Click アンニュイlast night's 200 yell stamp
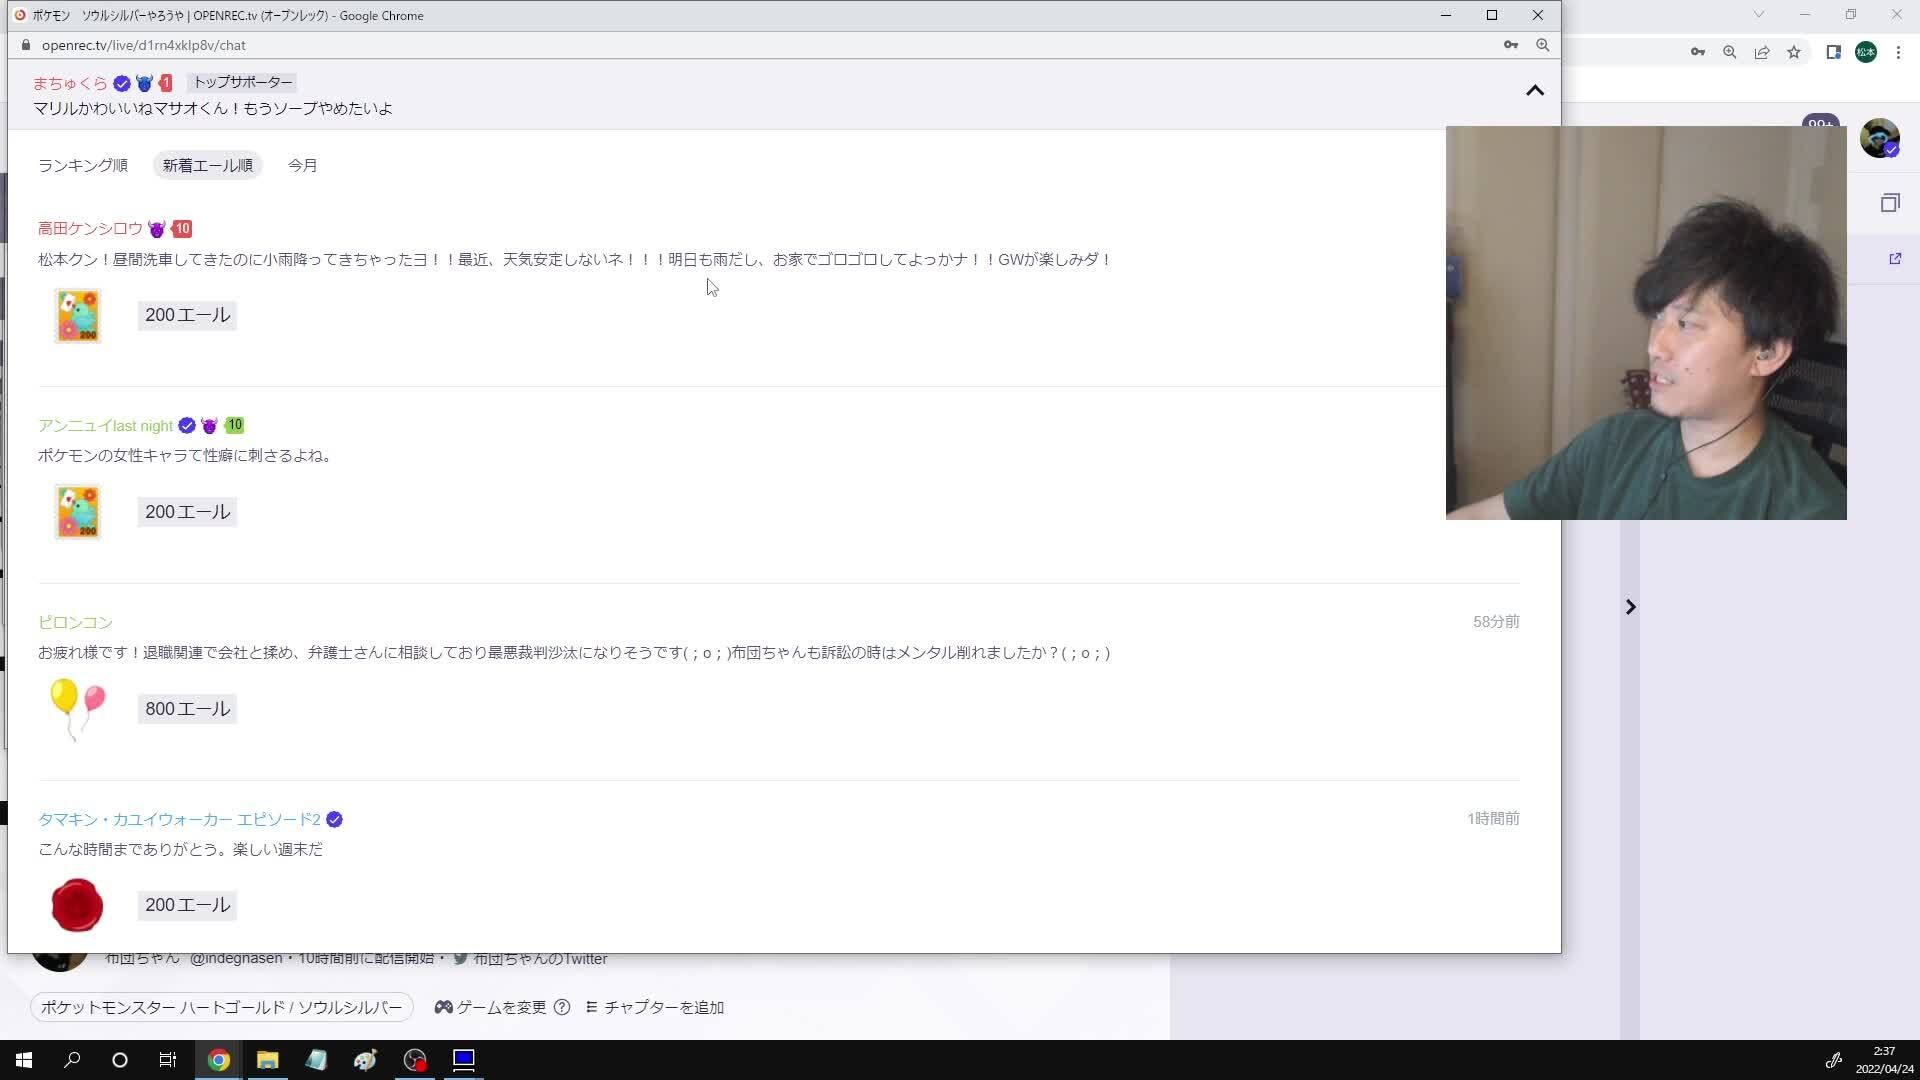Viewport: 1920px width, 1080px height. (78, 512)
